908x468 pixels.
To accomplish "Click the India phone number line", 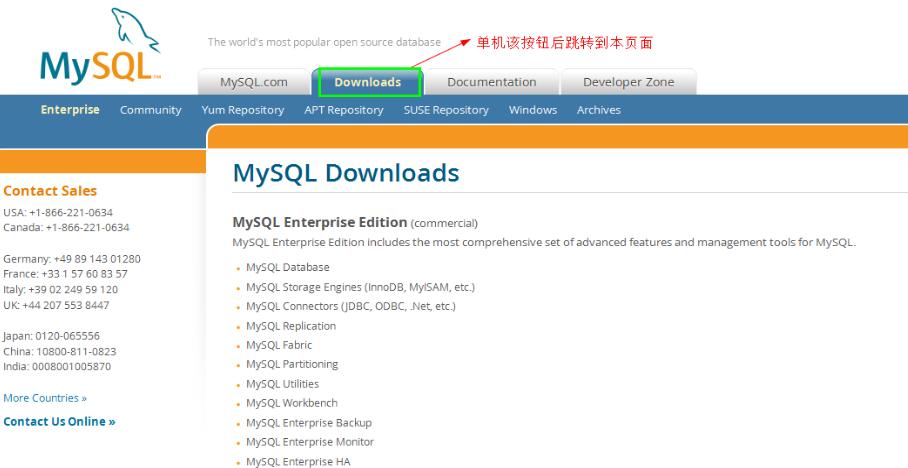I will (x=57, y=366).
